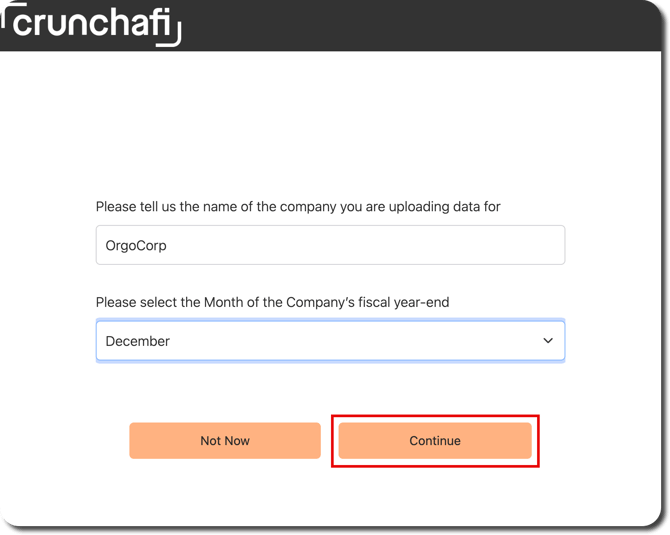Click the down chevron next to December
Image resolution: width=670 pixels, height=535 pixels.
(x=548, y=341)
